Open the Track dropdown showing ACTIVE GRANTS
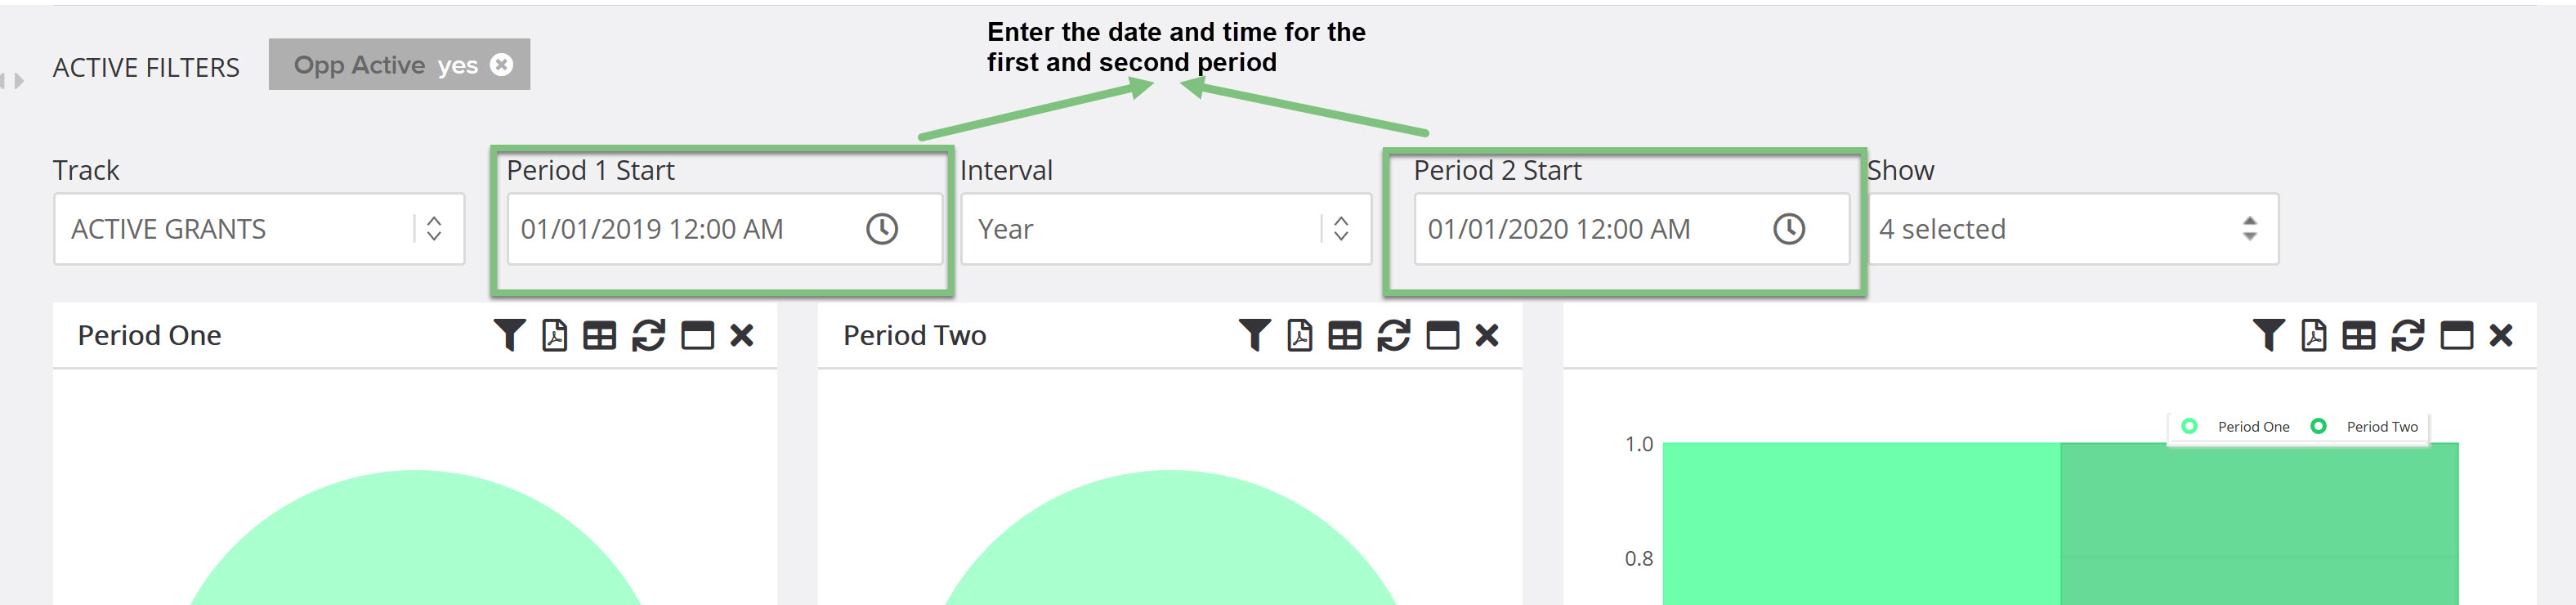This screenshot has height=605, width=2576. pyautogui.click(x=259, y=229)
